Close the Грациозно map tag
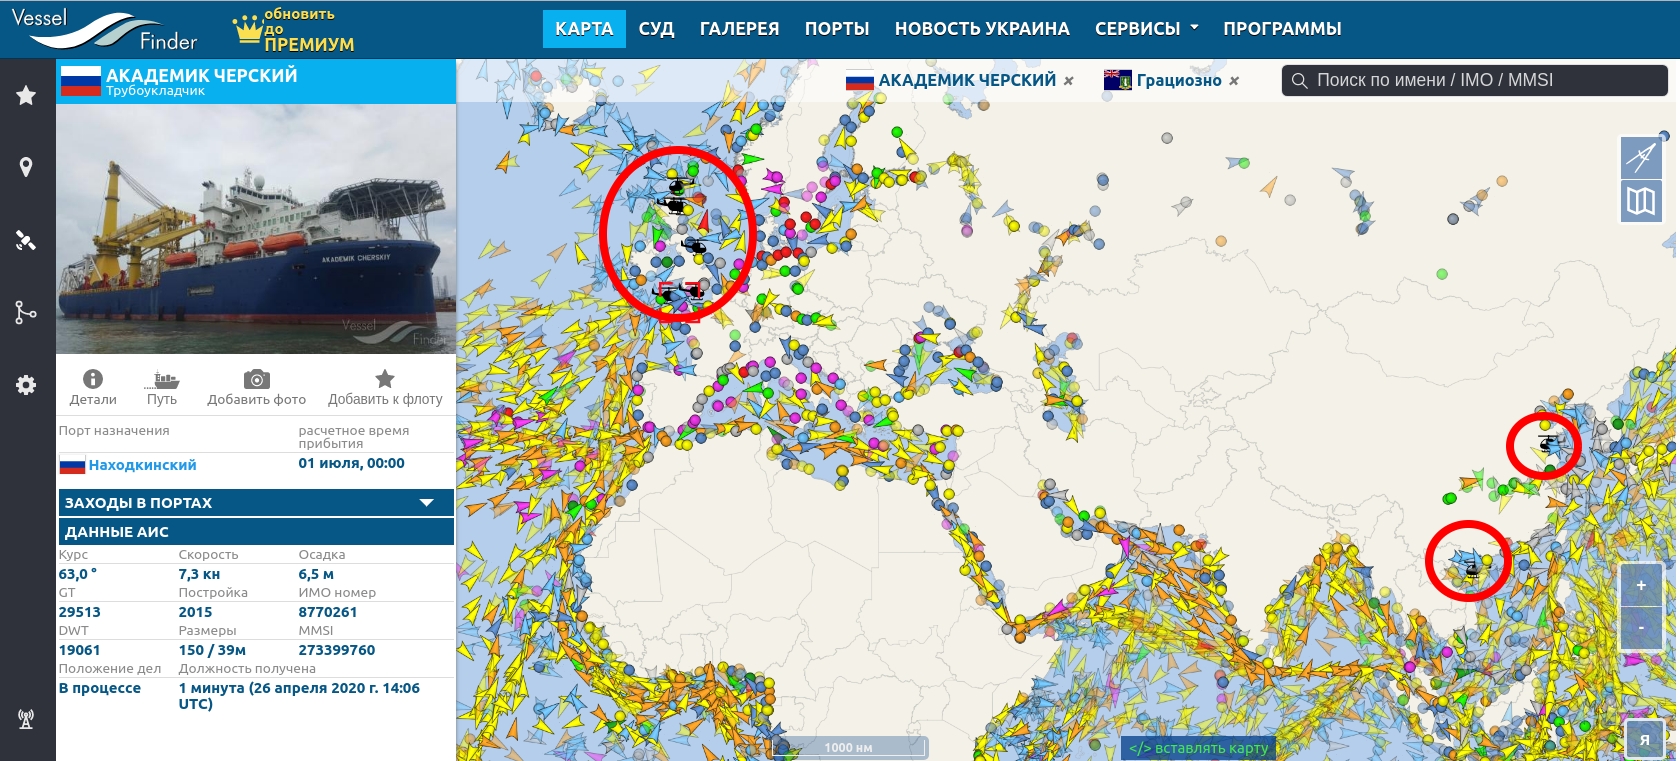 pyautogui.click(x=1233, y=81)
